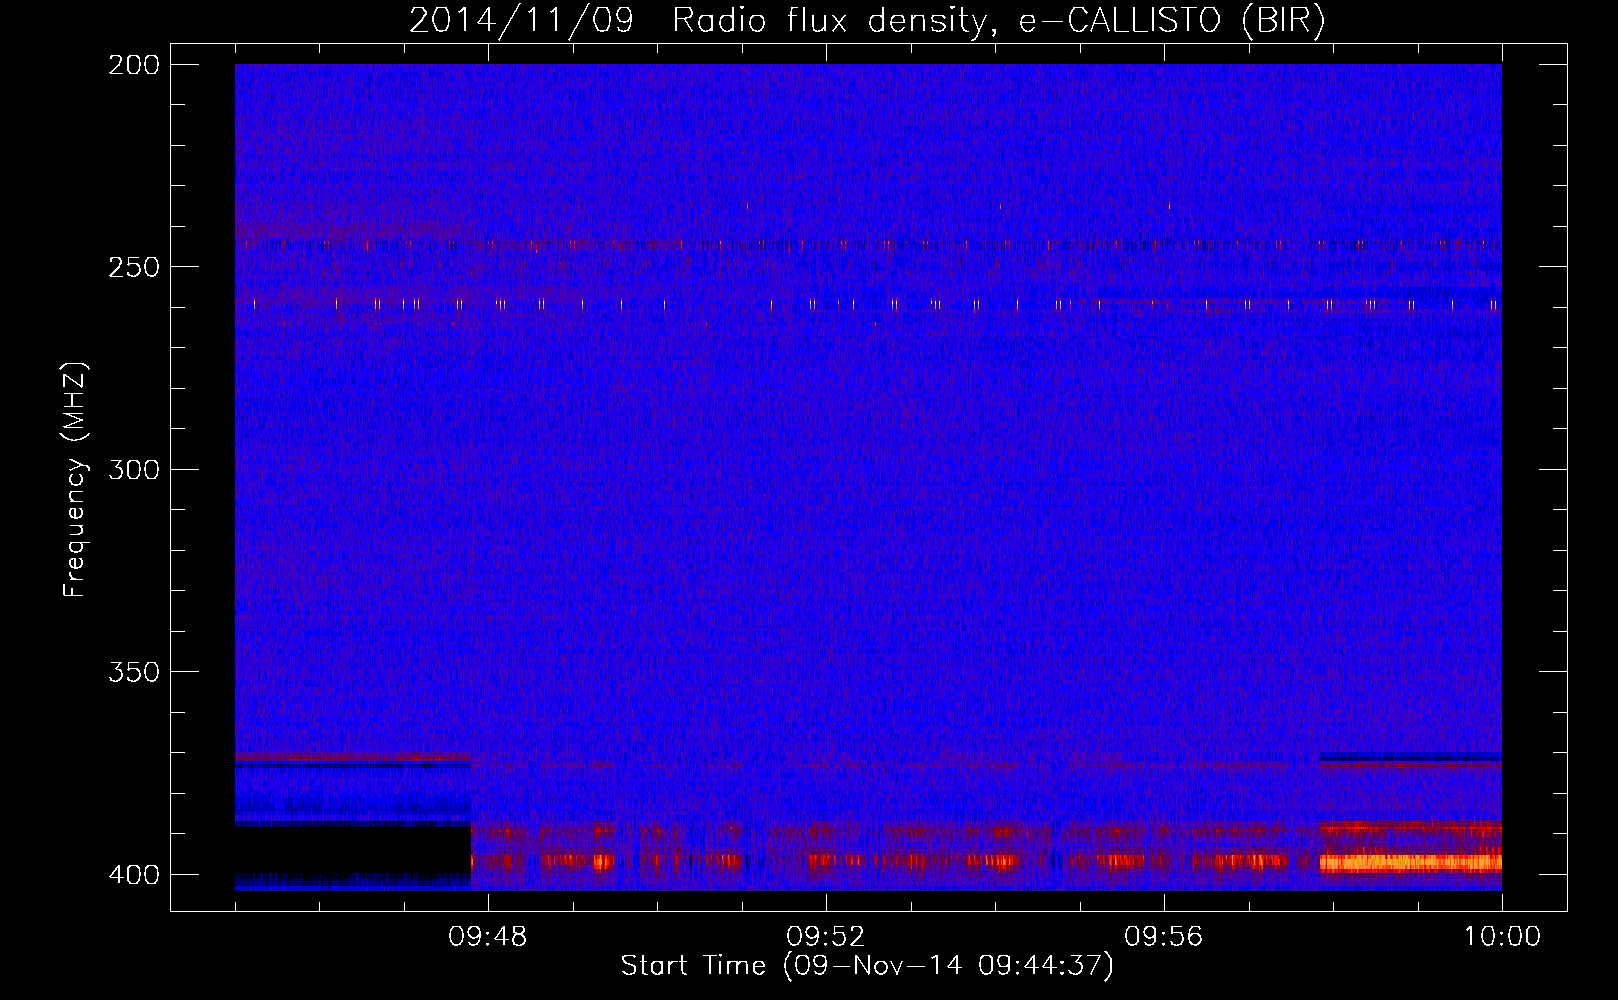1618x1000 pixels.
Task: Click the black data gap block at lower left
Action: point(352,850)
